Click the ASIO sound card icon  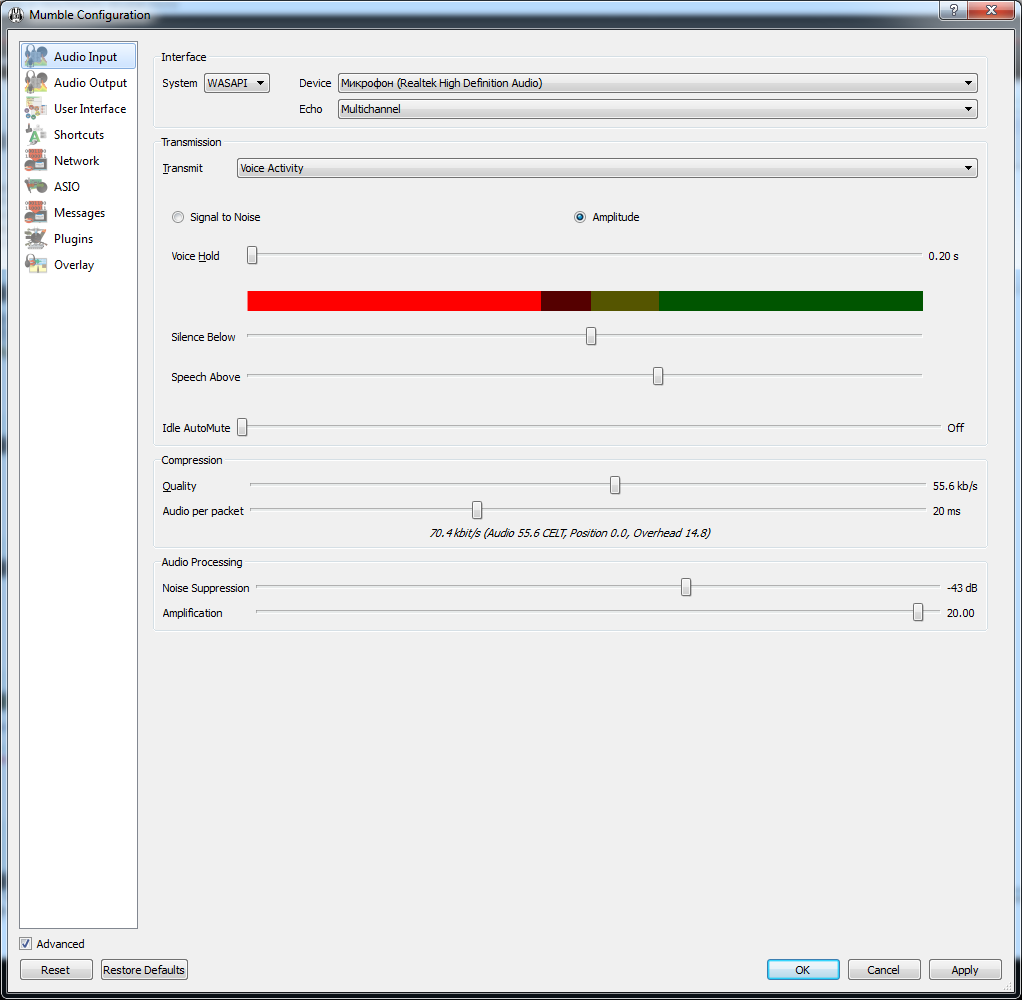(x=36, y=186)
